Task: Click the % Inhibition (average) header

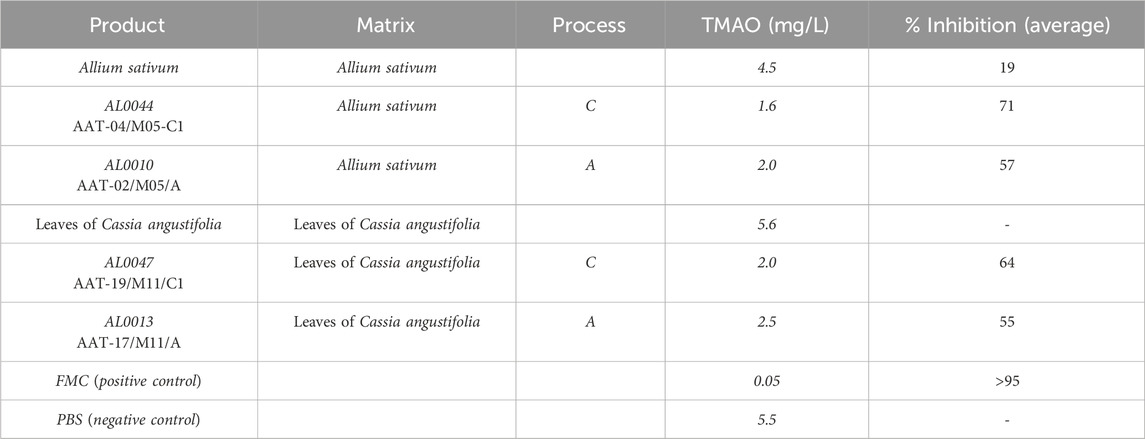Action: [x=1005, y=24]
